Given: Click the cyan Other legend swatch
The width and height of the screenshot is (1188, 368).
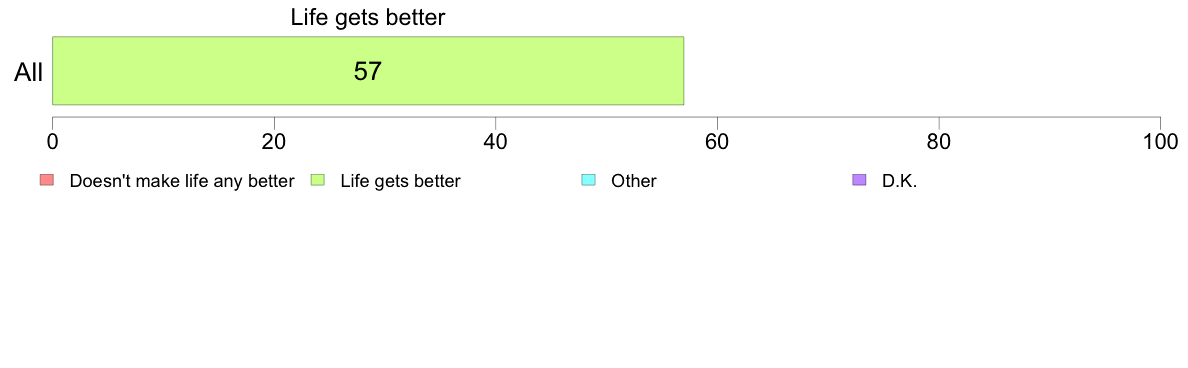Looking at the screenshot, I should (x=589, y=180).
